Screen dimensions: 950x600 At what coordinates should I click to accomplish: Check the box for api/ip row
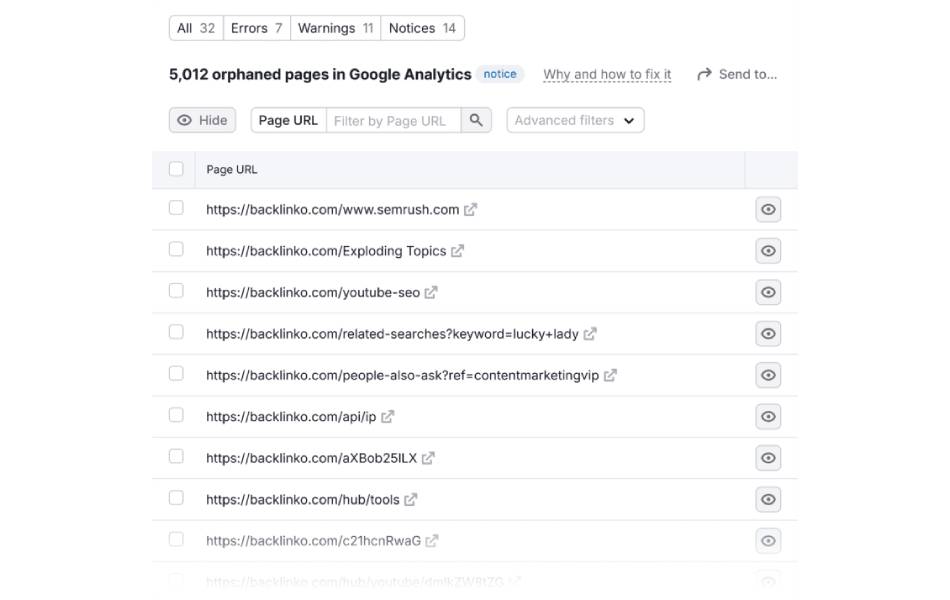176,415
